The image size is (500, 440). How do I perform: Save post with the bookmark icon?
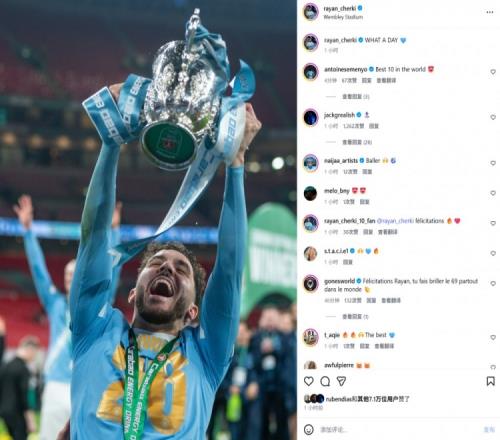(490, 381)
